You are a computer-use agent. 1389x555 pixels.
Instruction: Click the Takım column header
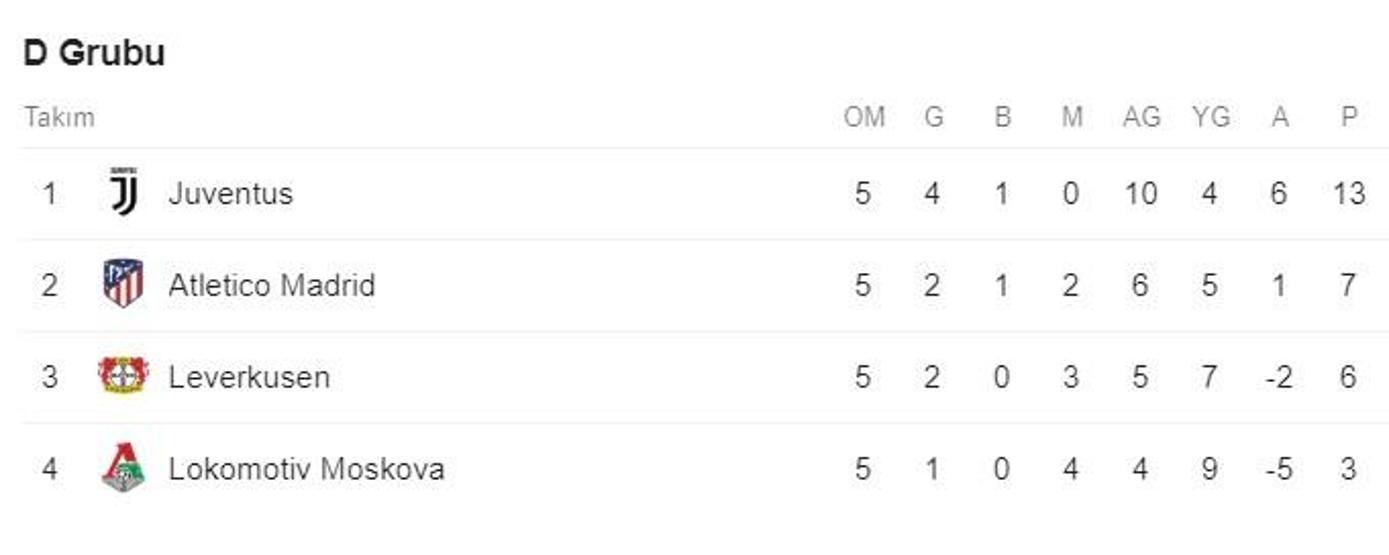[x=59, y=117]
